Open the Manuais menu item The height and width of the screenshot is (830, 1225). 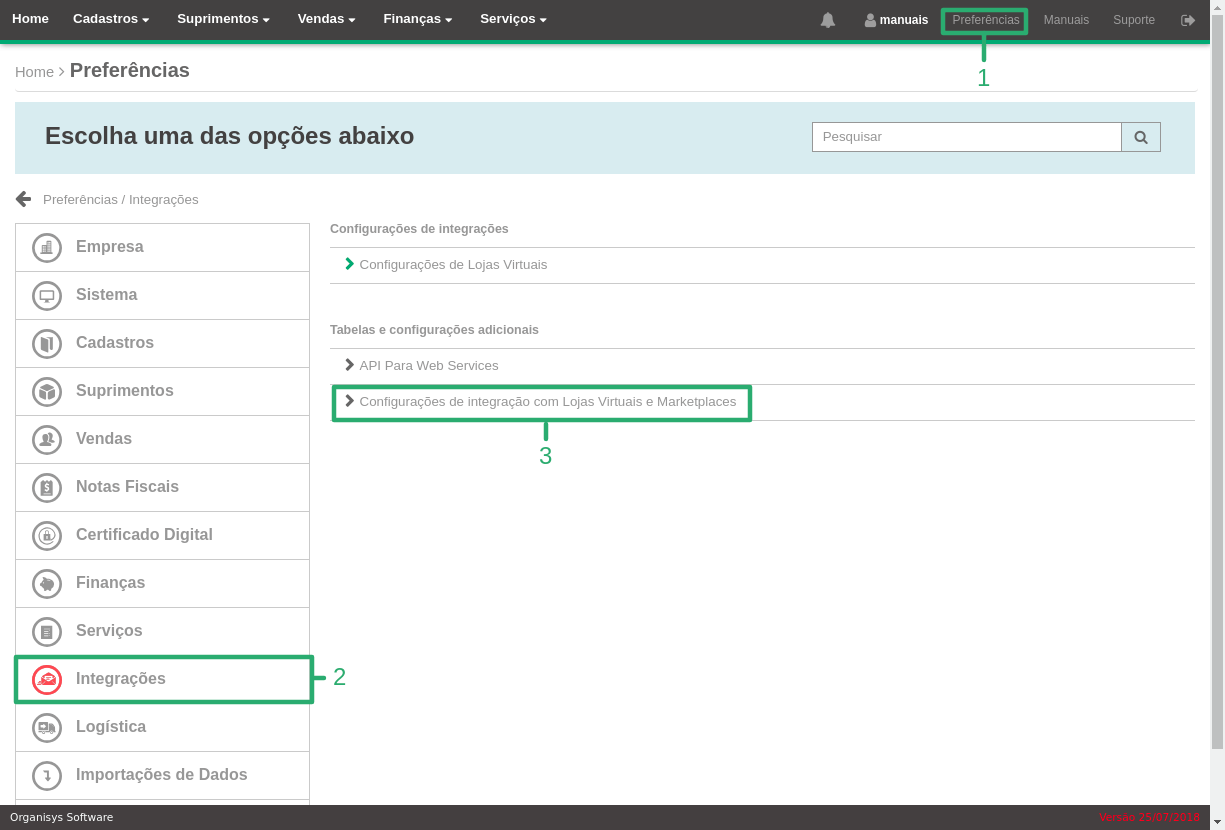tap(1066, 20)
